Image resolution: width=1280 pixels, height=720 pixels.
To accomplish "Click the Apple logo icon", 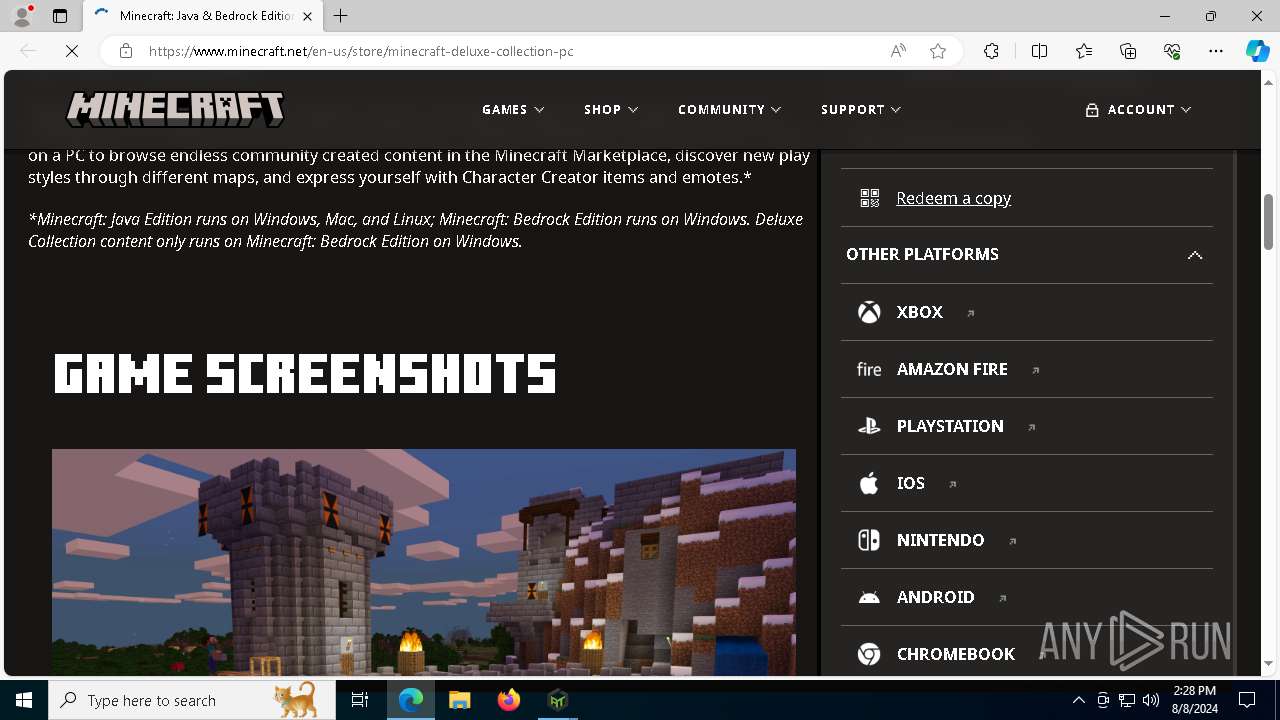I will coord(869,483).
